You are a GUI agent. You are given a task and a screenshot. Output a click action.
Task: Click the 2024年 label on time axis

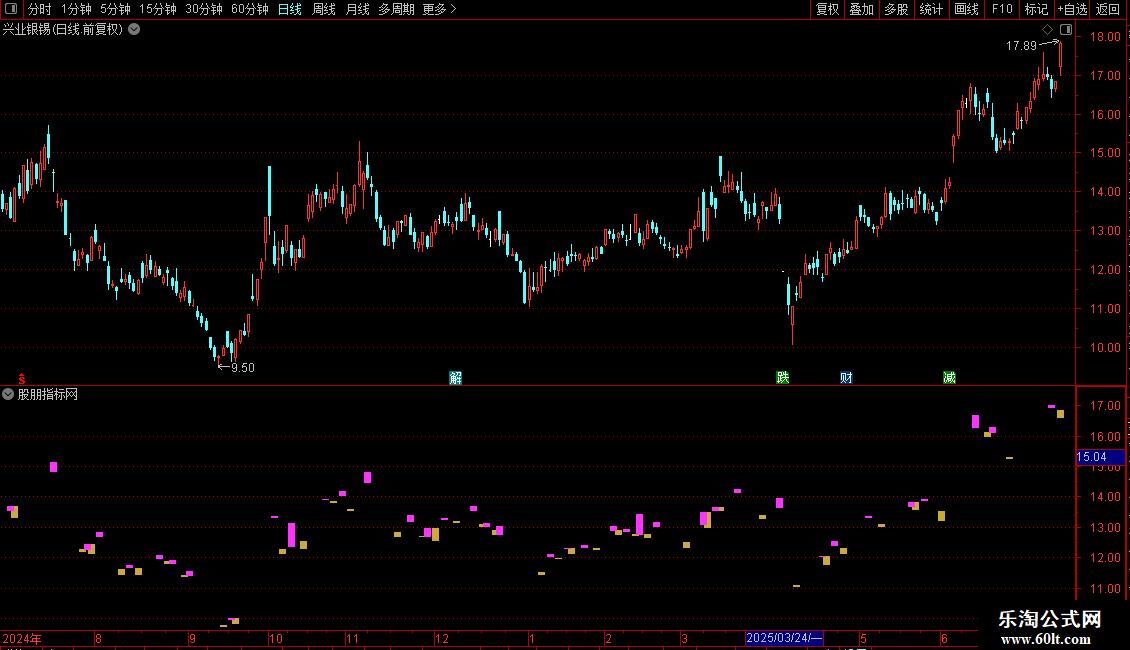22,639
